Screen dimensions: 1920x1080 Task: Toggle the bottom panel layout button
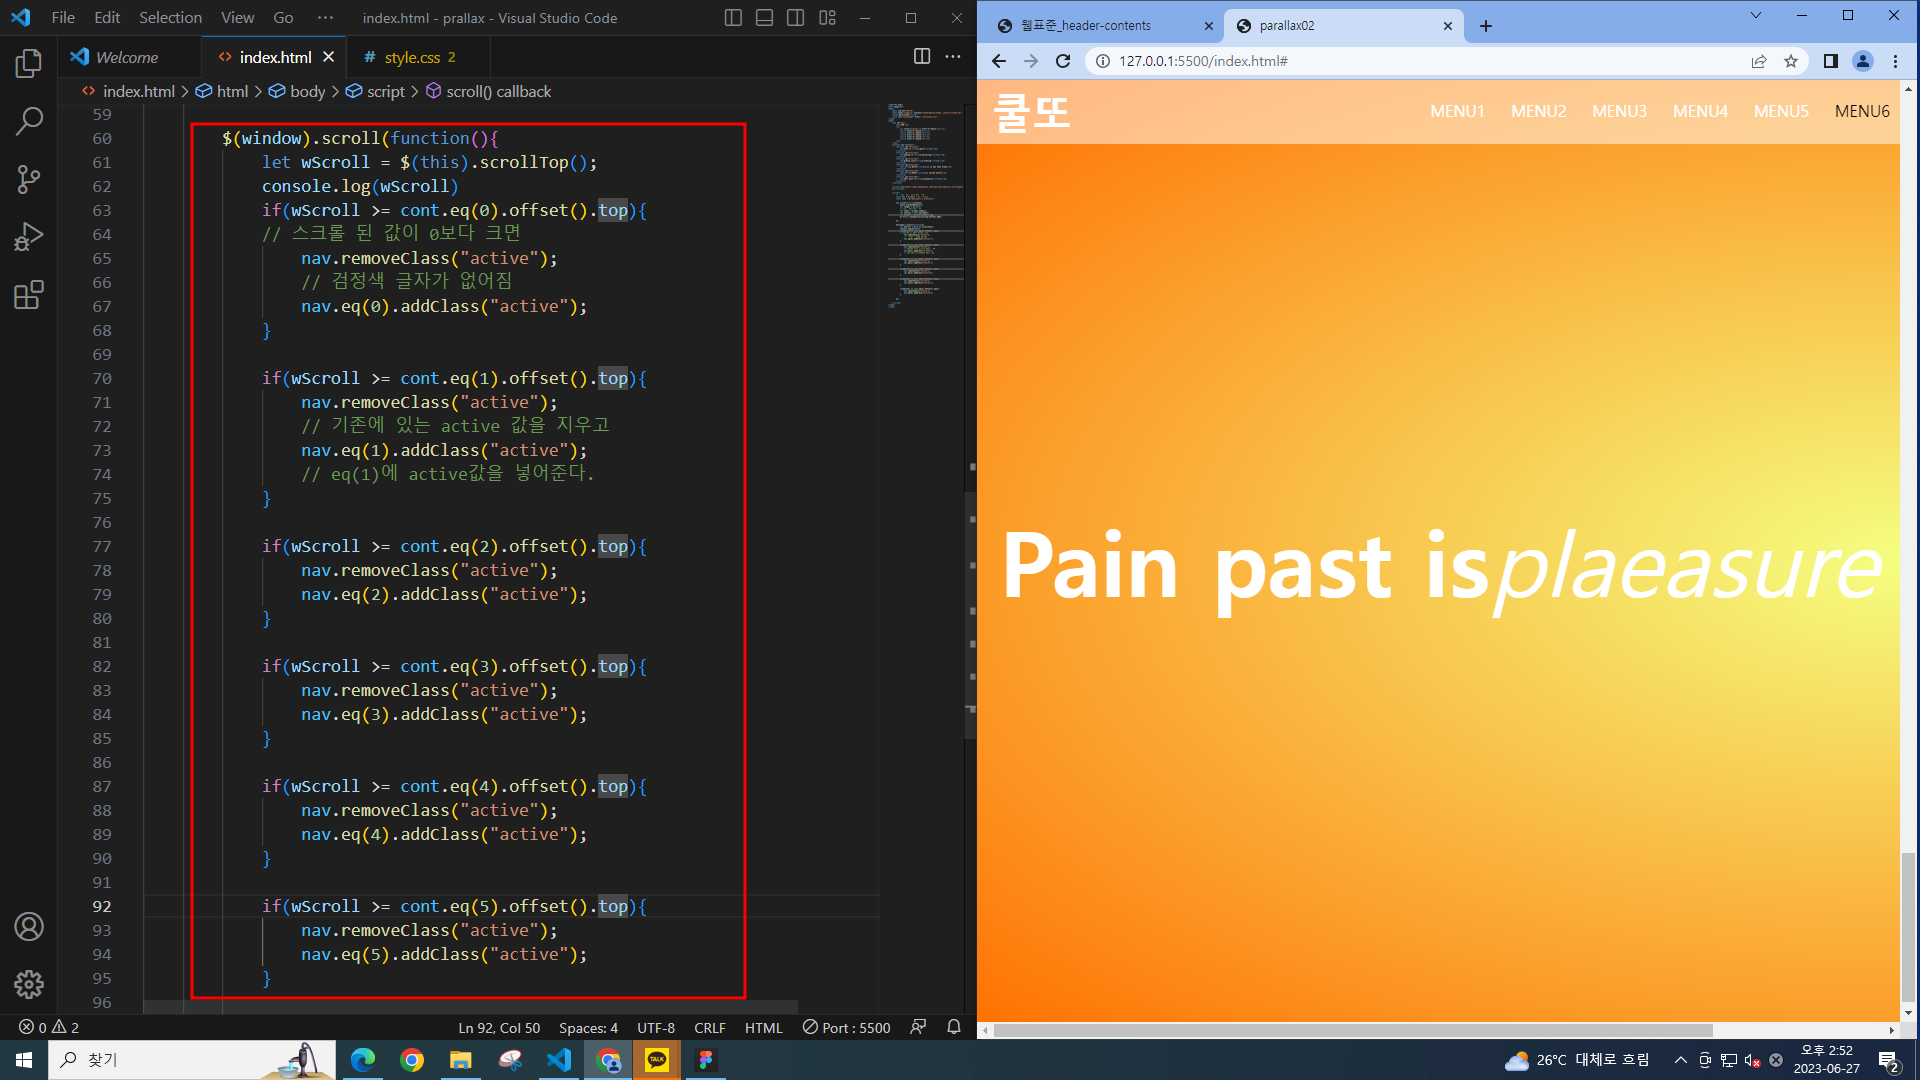(x=764, y=18)
